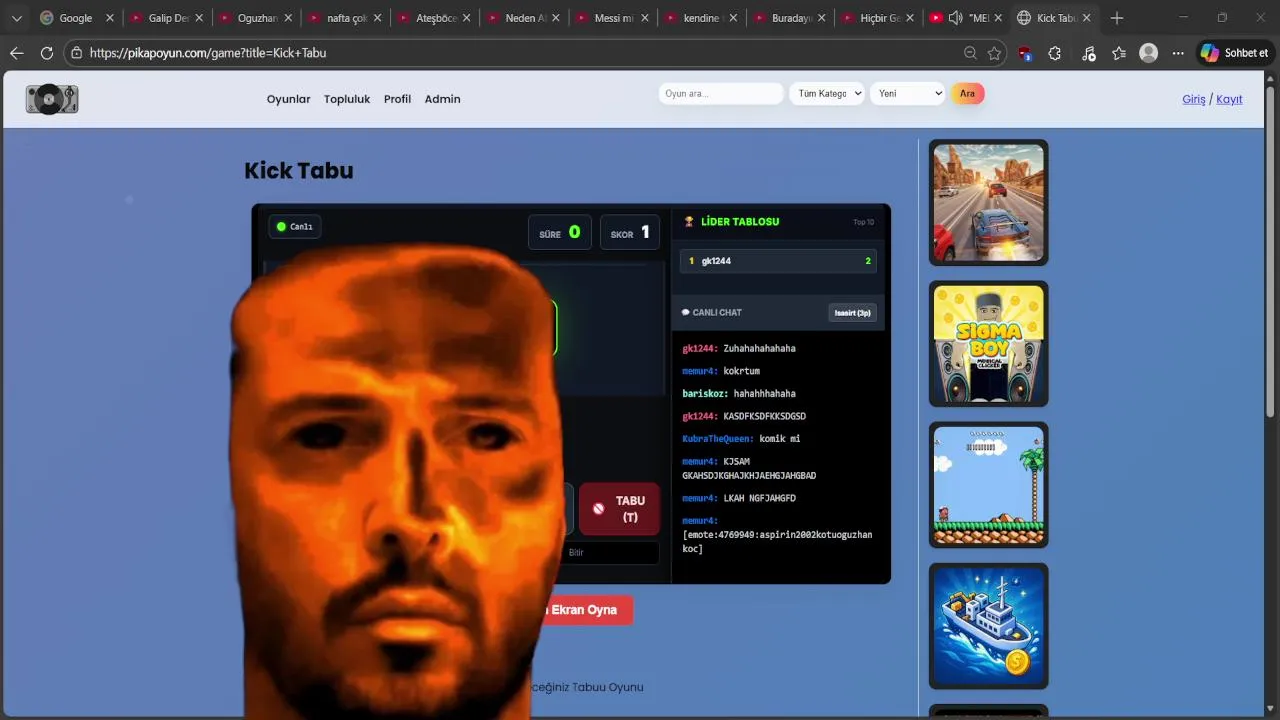Screen dimensions: 1280x720
Task: Open the car racing game thumbnail
Action: (989, 202)
